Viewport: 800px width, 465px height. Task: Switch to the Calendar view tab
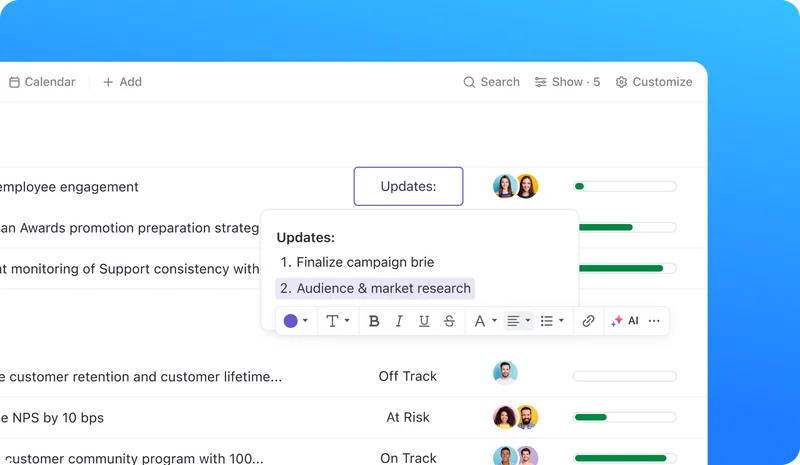pos(42,82)
